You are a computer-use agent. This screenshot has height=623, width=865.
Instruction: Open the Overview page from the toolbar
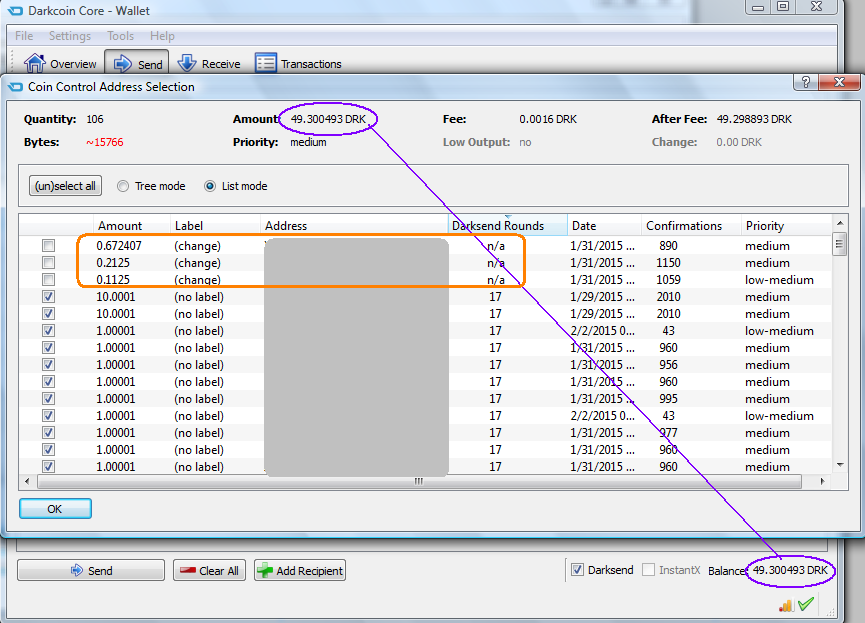click(x=61, y=63)
